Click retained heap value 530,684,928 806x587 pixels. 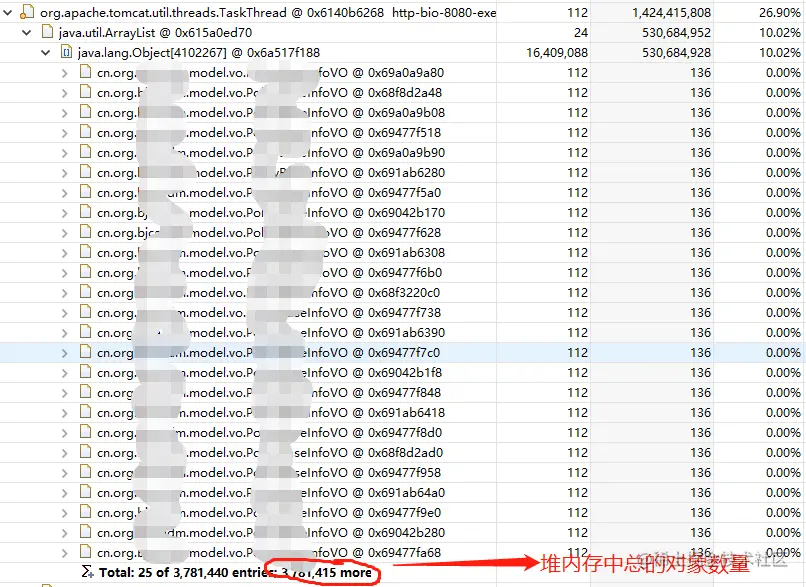tap(676, 52)
